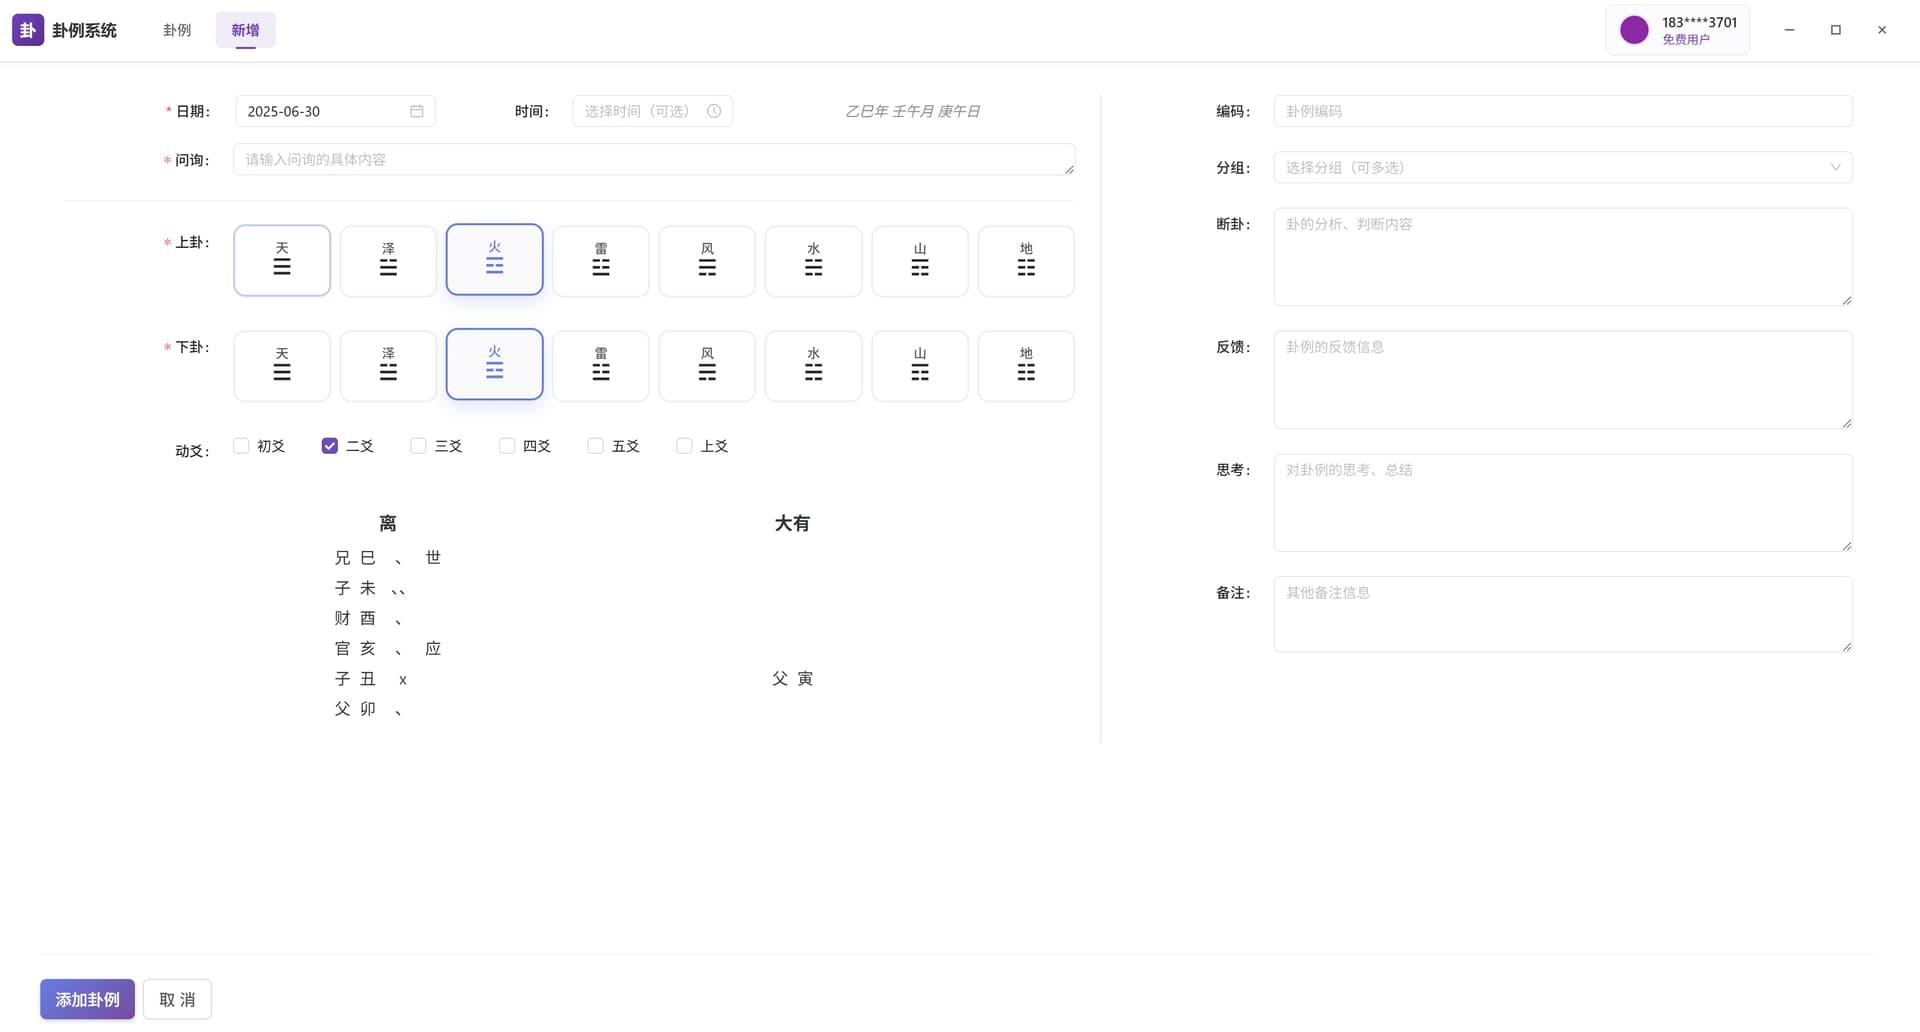Click the 子 丑 x moving line row
This screenshot has height=1032, width=1920.
371,678
